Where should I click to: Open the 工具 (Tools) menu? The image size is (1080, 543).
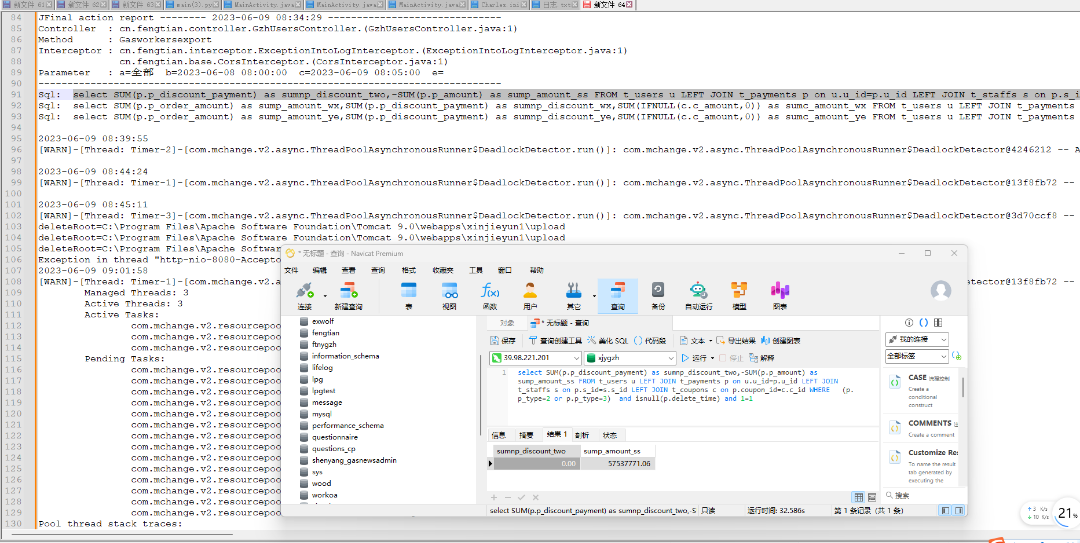tap(476, 270)
